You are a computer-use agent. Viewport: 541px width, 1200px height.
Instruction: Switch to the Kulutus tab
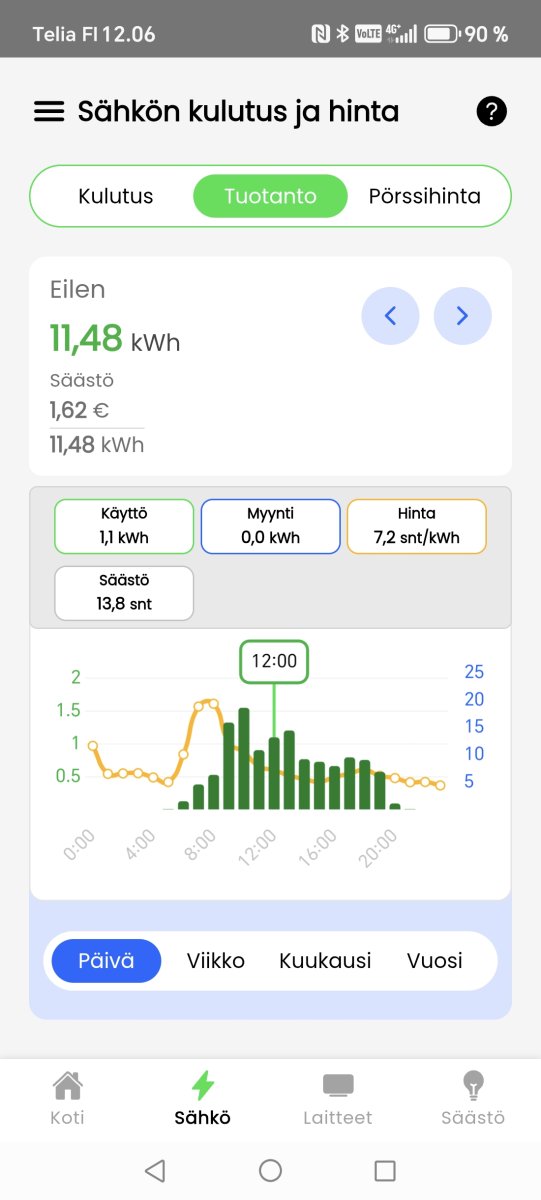coord(116,196)
